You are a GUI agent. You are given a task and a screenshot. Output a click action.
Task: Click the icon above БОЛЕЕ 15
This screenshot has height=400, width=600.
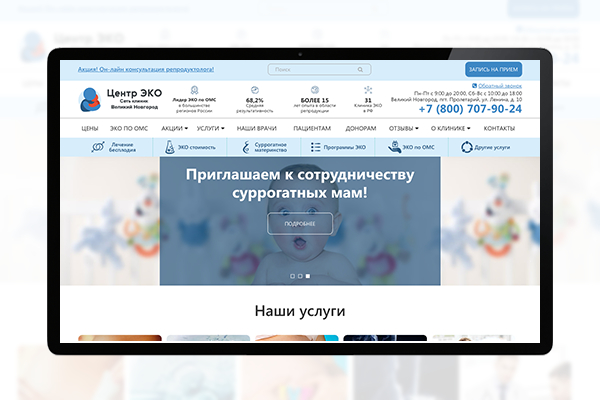pyautogui.click(x=315, y=90)
